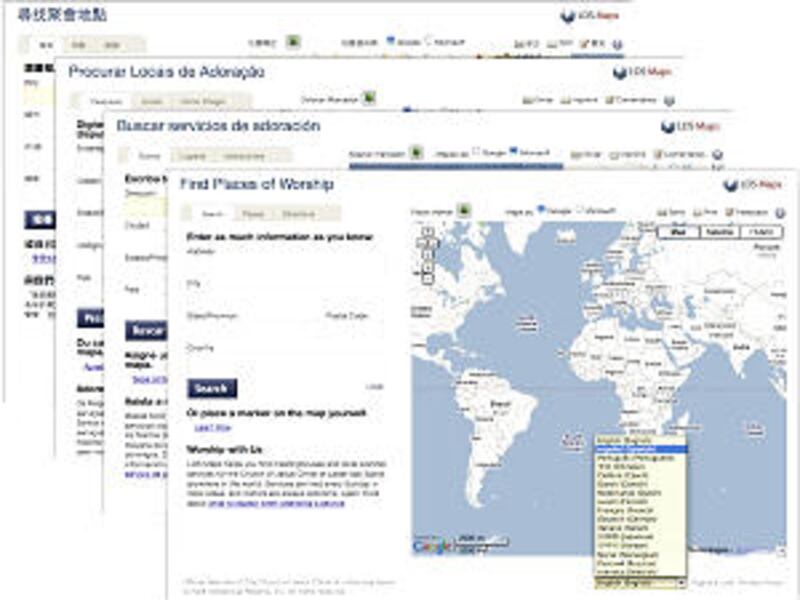This screenshot has height=600, width=800.
Task: Select Microsoft radio in Buscar servicios window
Action: 514,151
